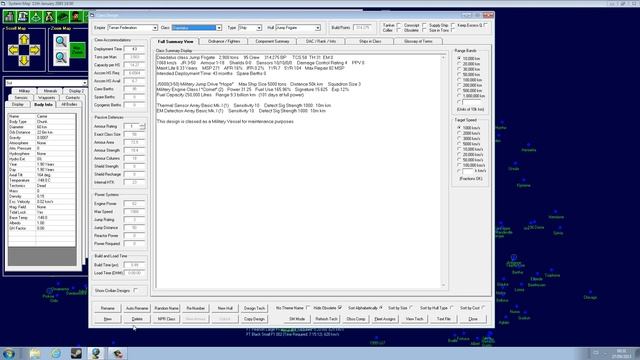Click the first green toolbar icon in System Map
The image size is (640, 360).
[x=9, y=17]
